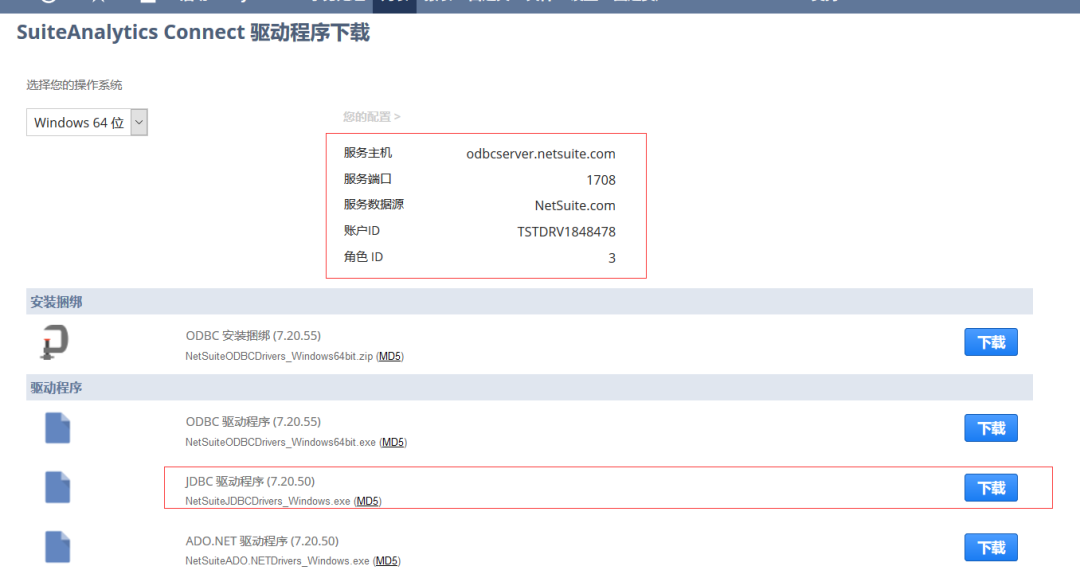Viewport: 1080px width, 574px height.
Task: Click the 选择您的操作系统 label
Action: click(x=74, y=85)
